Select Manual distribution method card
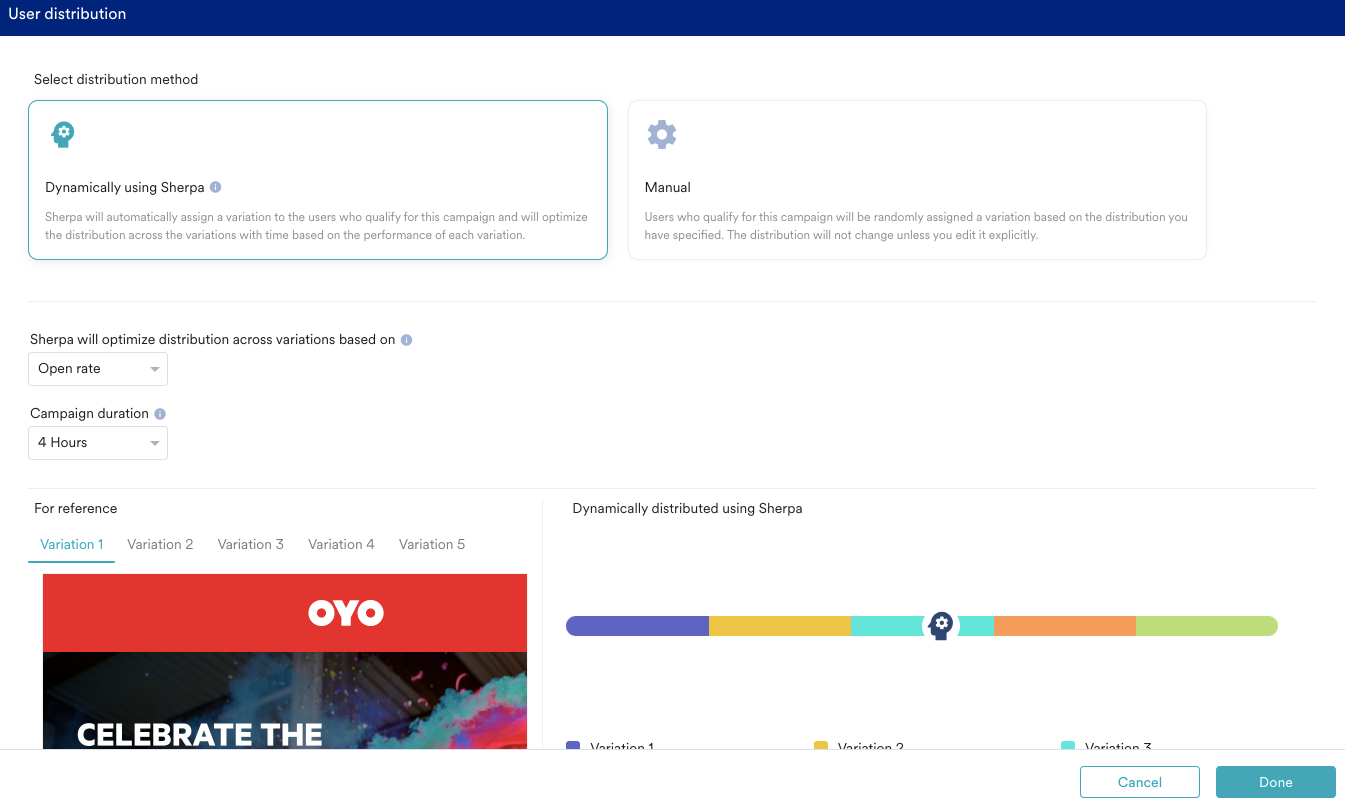1345x809 pixels. click(x=916, y=180)
